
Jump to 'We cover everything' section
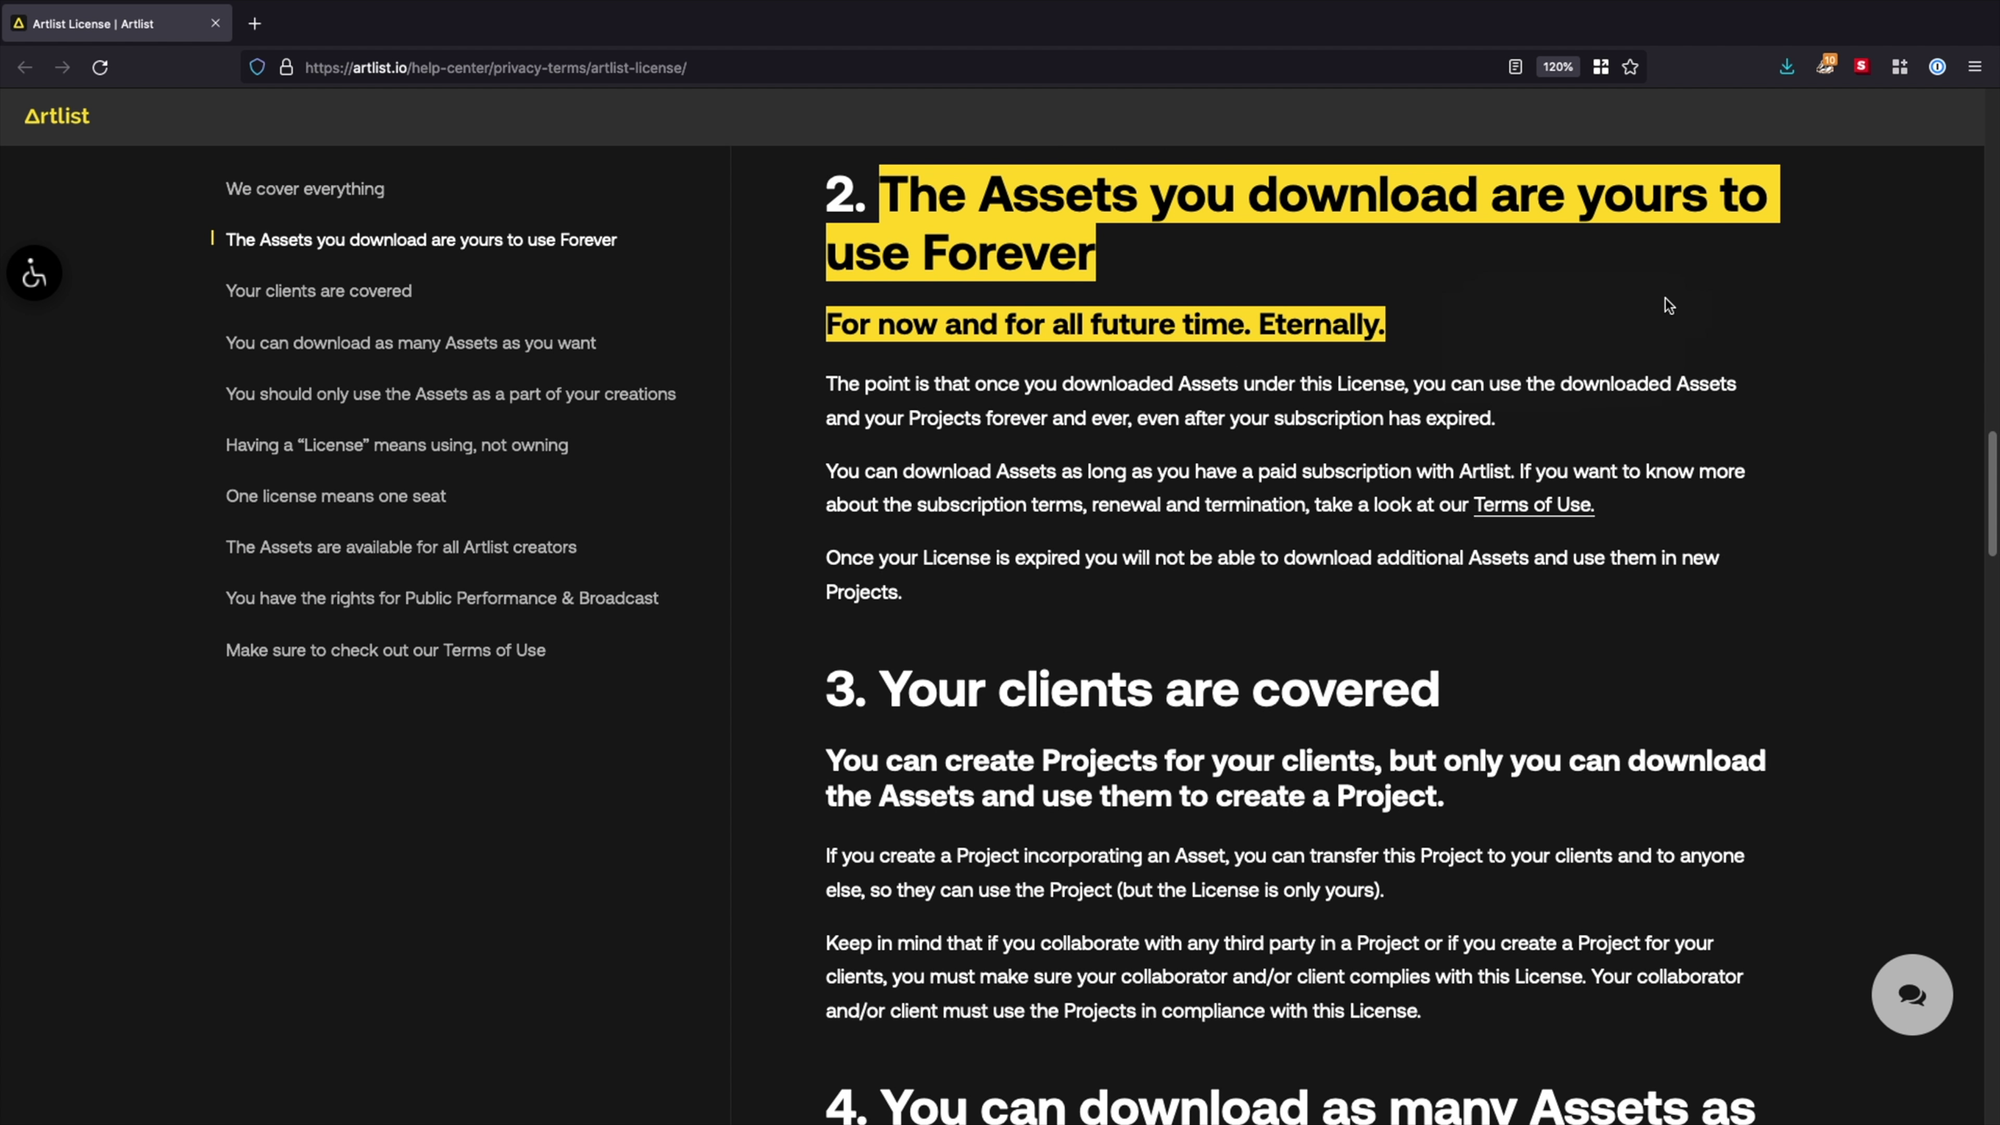pos(305,189)
